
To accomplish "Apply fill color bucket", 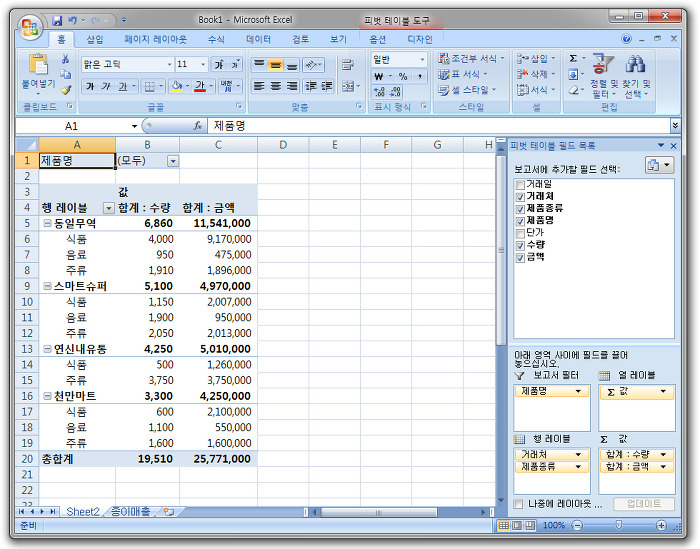I will 177,86.
